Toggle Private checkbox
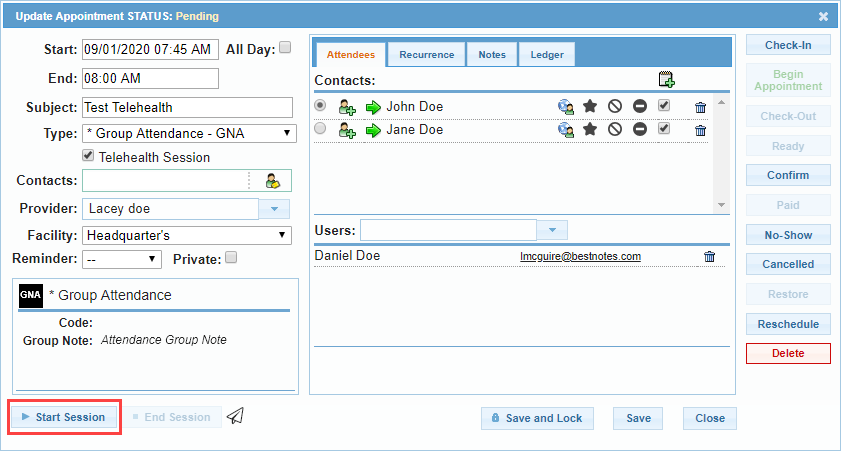Viewport: 841px width, 451px height. pyautogui.click(x=231, y=257)
